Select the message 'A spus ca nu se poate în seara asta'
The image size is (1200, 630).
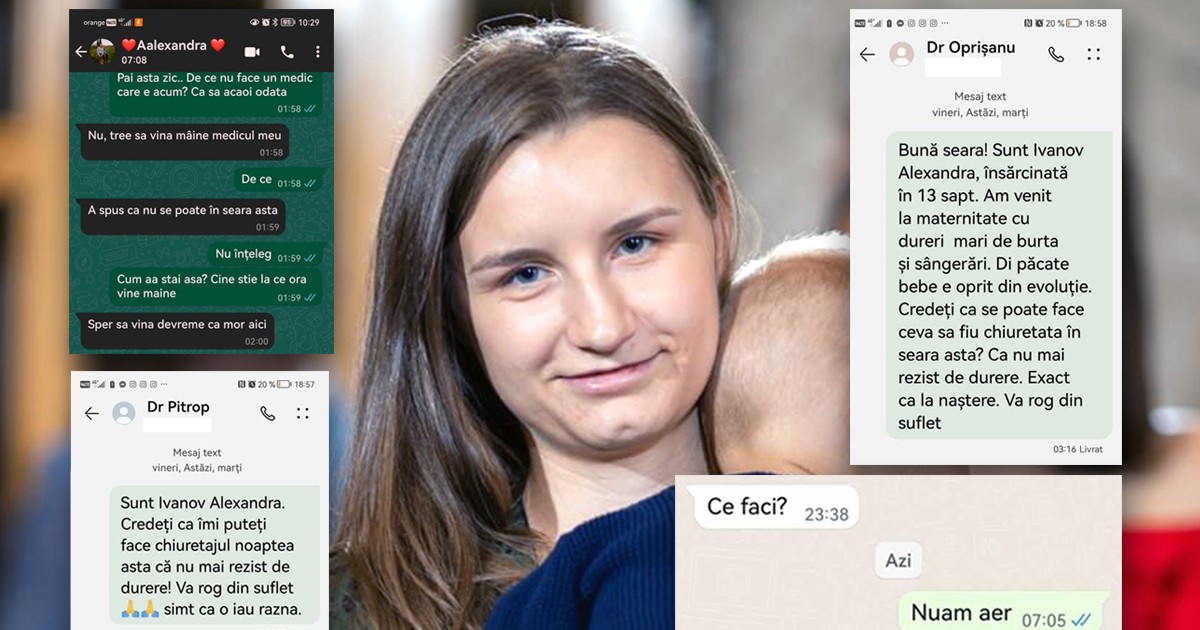tap(182, 216)
